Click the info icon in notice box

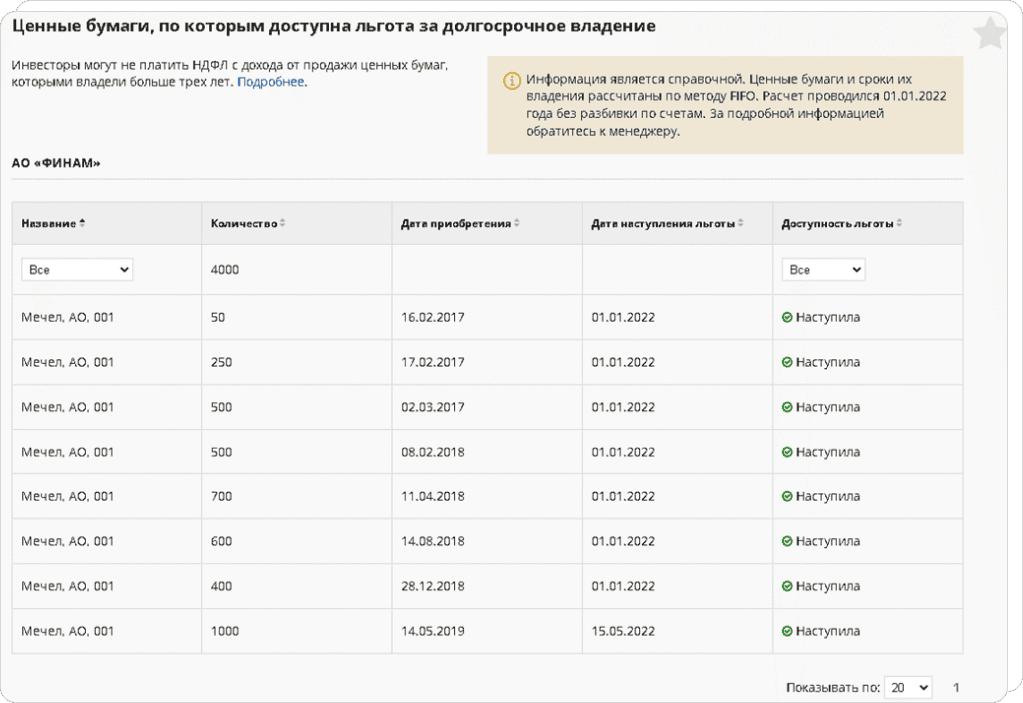[x=512, y=80]
